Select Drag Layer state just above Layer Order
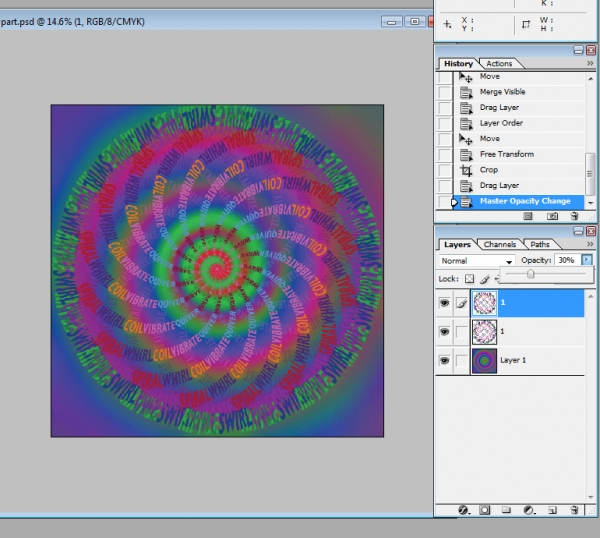Image resolution: width=600 pixels, height=538 pixels. pyautogui.click(x=519, y=108)
